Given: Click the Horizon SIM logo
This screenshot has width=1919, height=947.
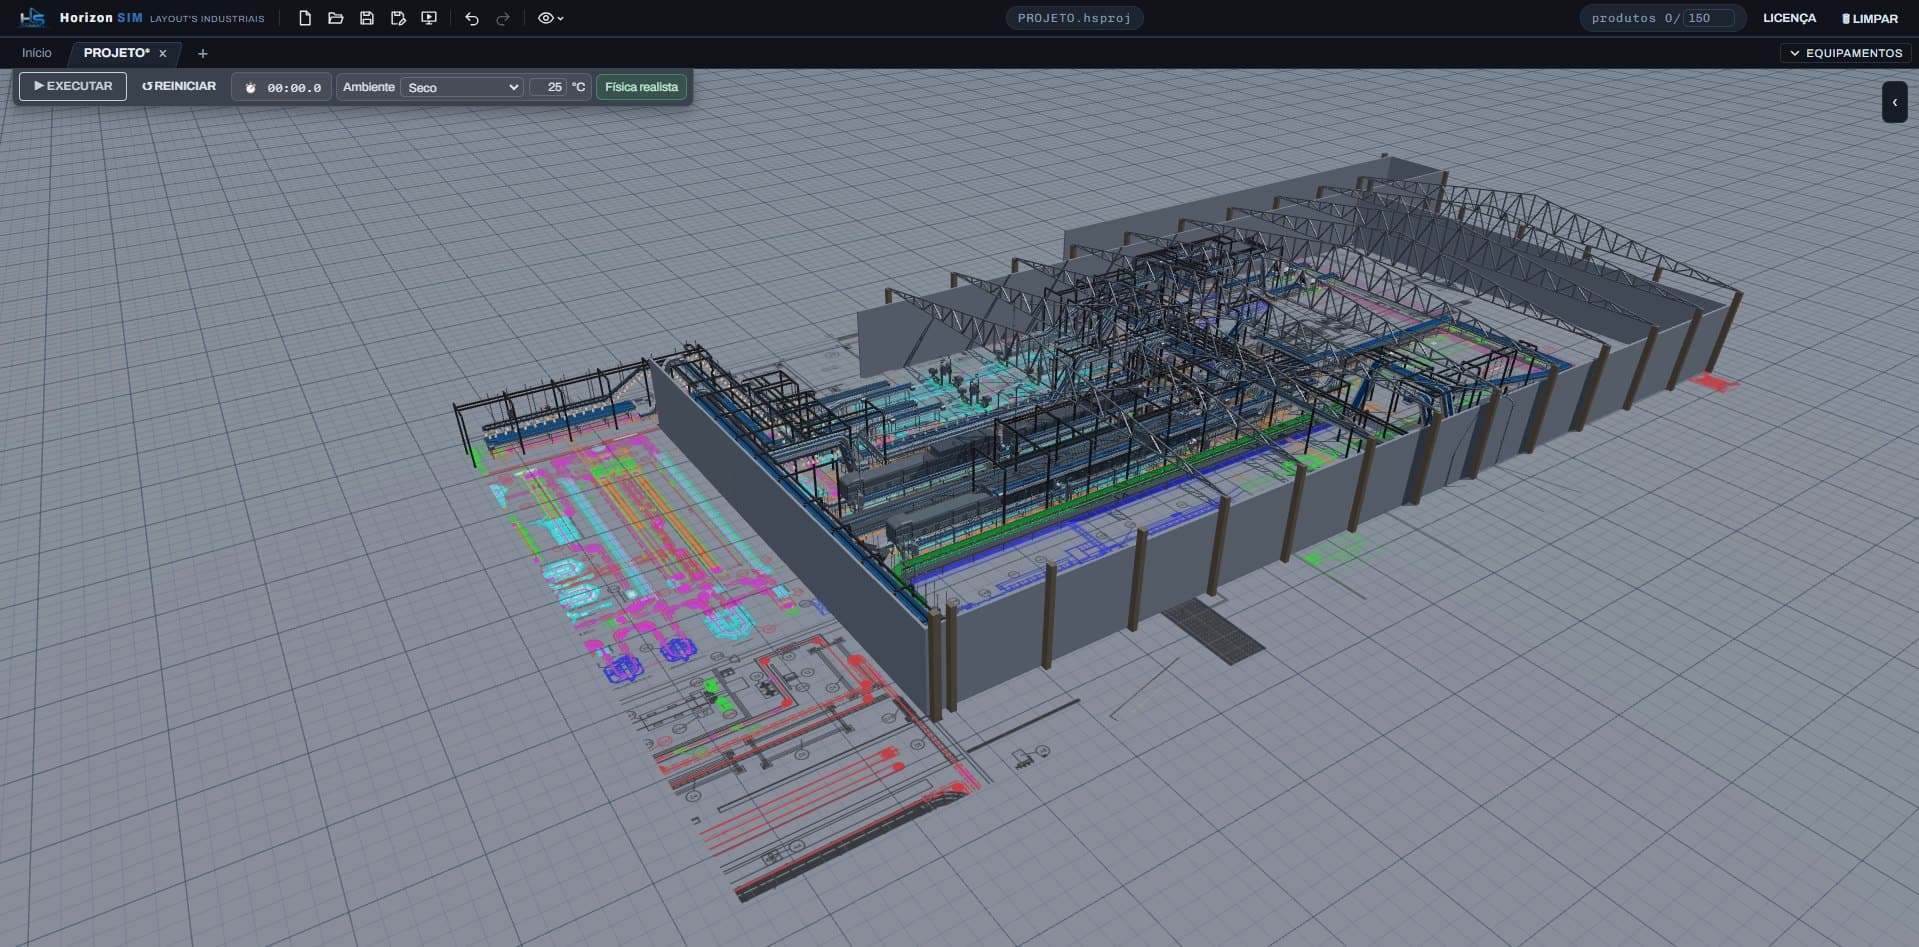Looking at the screenshot, I should pos(33,18).
